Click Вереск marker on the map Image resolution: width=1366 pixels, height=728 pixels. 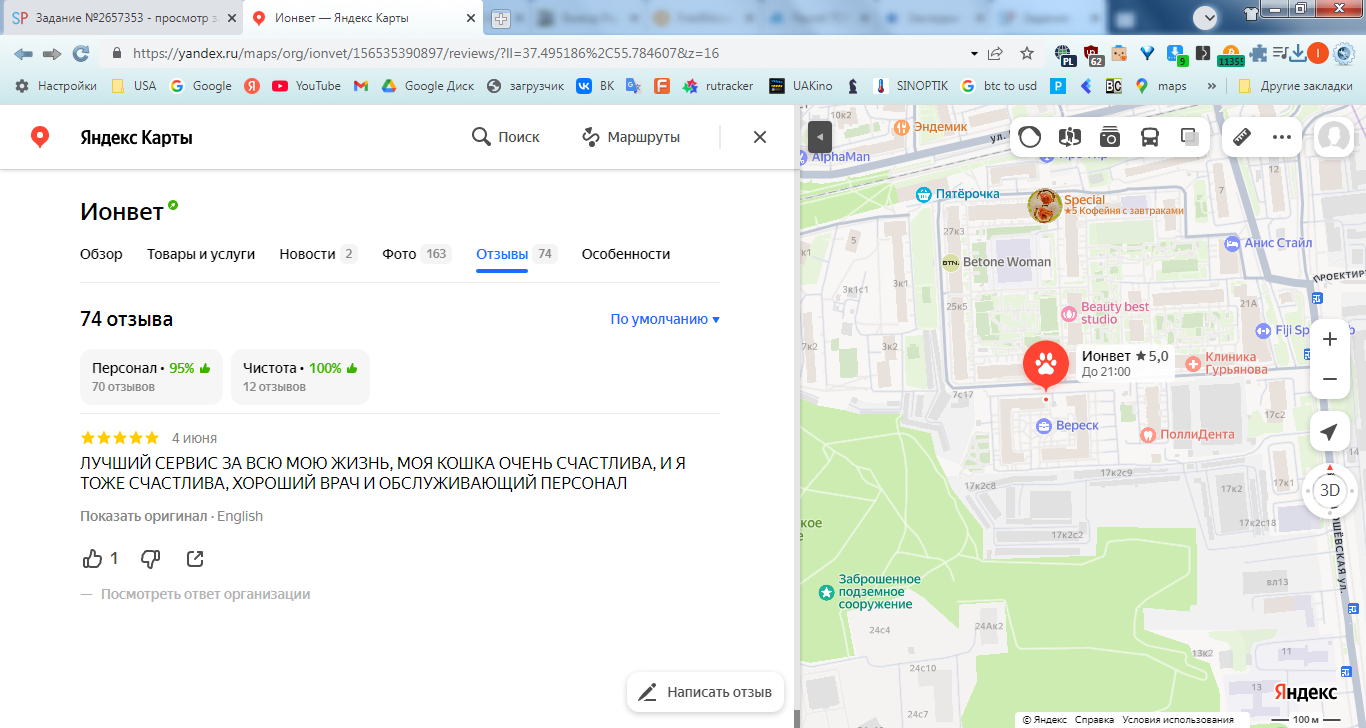pos(1067,426)
